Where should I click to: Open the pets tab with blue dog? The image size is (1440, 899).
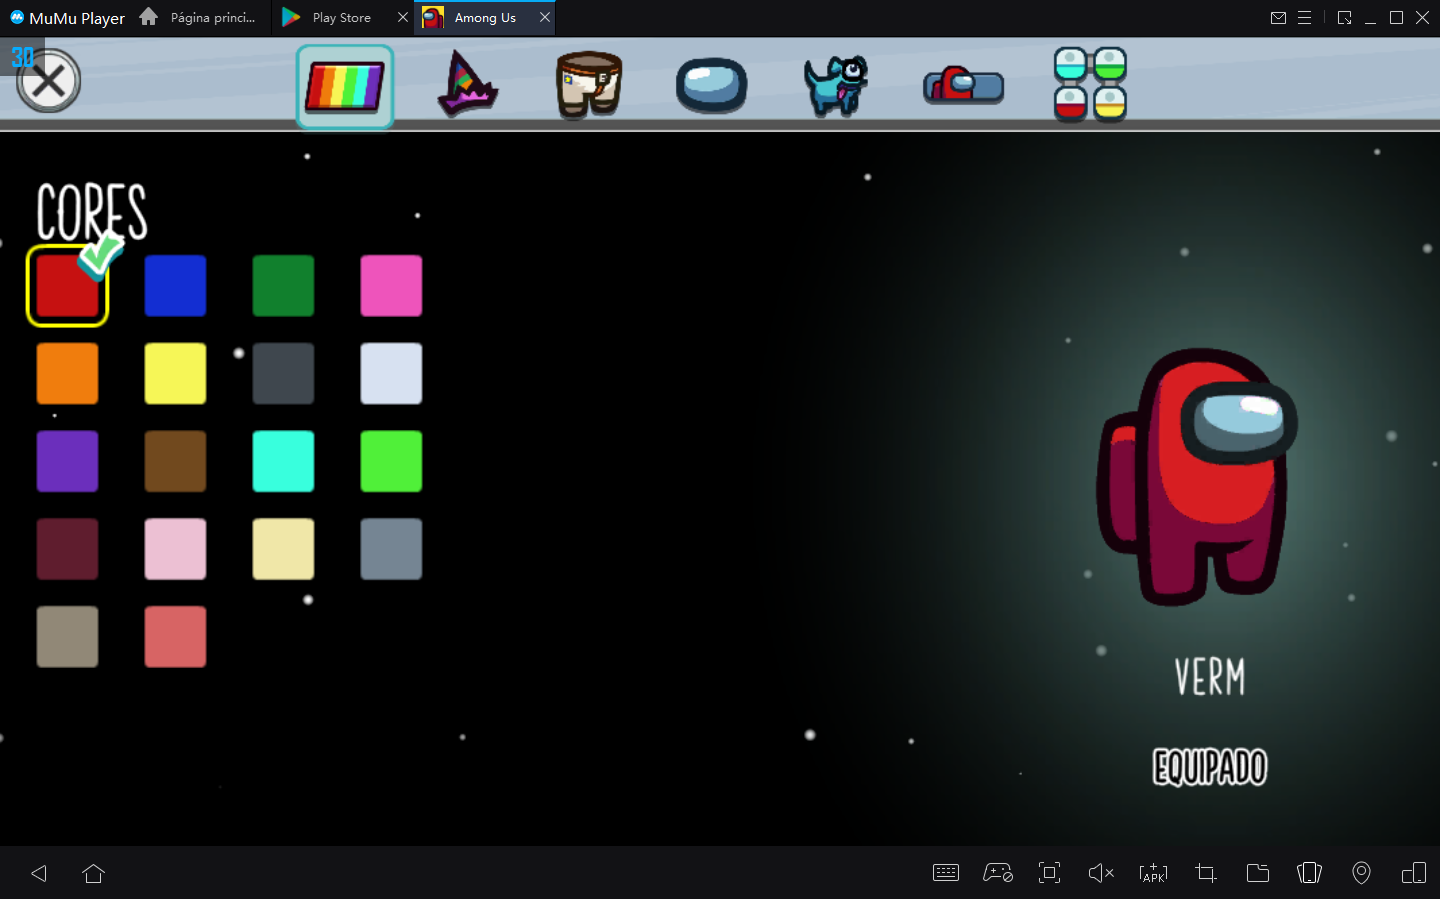point(836,85)
